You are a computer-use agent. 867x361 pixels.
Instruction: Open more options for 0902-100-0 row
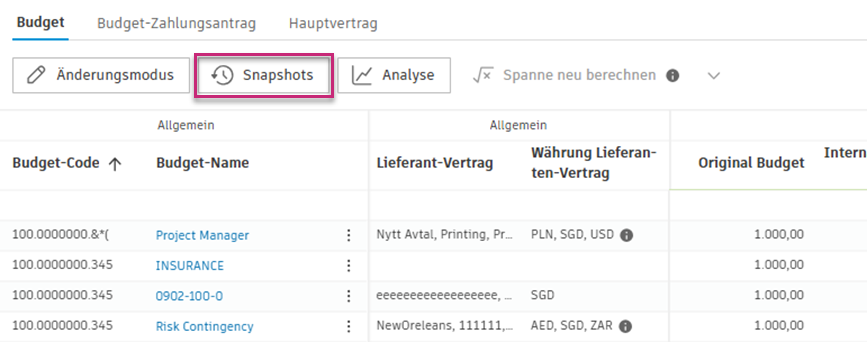348,296
